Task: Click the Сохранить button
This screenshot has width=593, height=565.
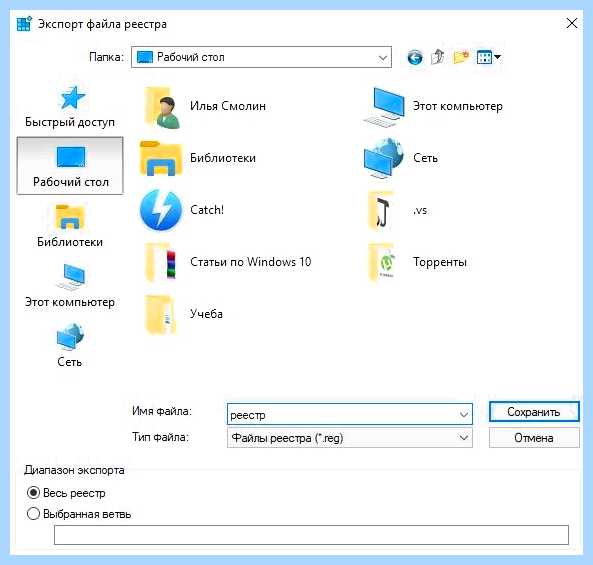Action: 534,412
